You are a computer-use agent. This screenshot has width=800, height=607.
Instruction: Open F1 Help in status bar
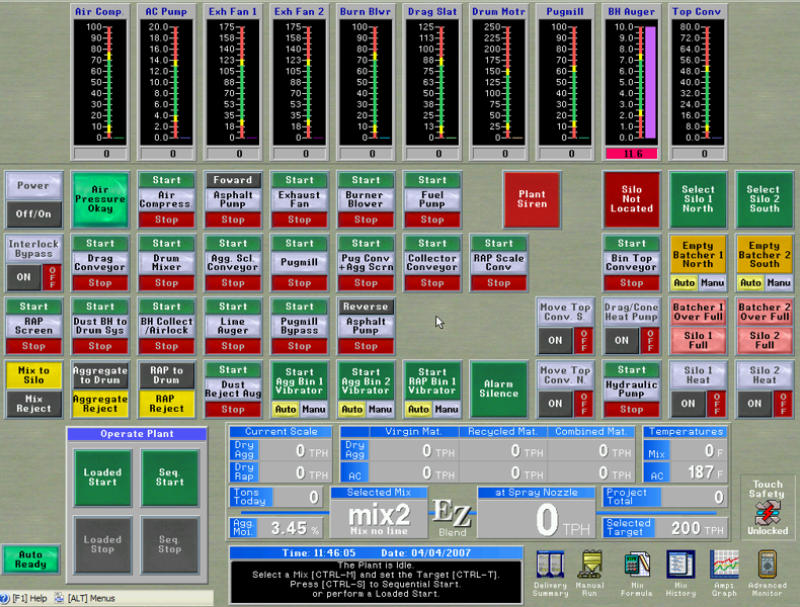click(x=27, y=598)
